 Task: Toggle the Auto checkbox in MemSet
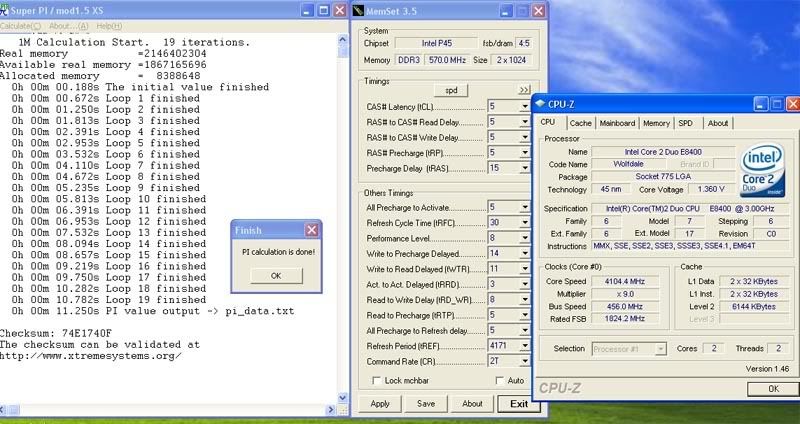click(499, 381)
